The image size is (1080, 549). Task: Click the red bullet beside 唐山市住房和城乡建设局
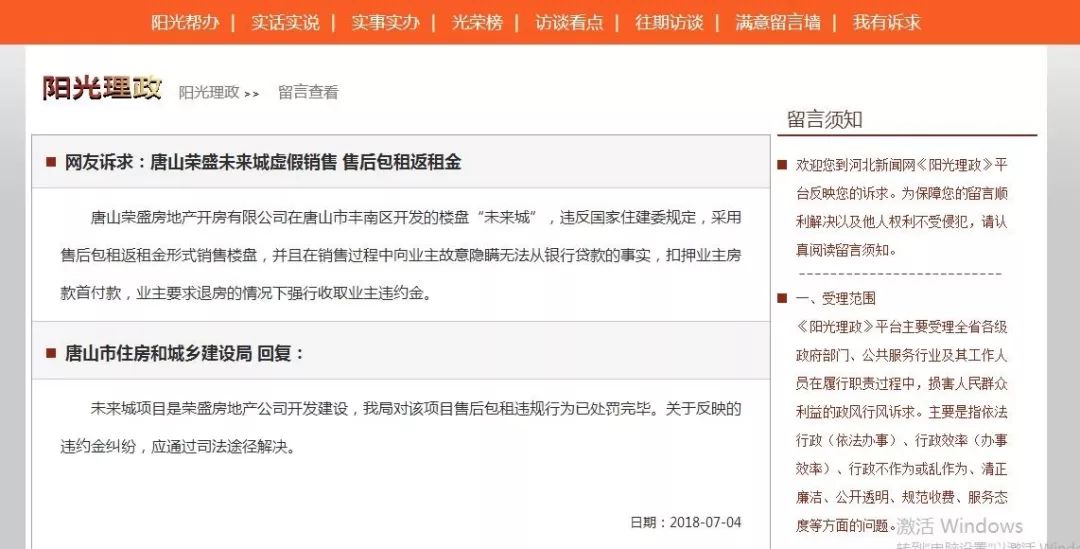pyautogui.click(x=51, y=353)
